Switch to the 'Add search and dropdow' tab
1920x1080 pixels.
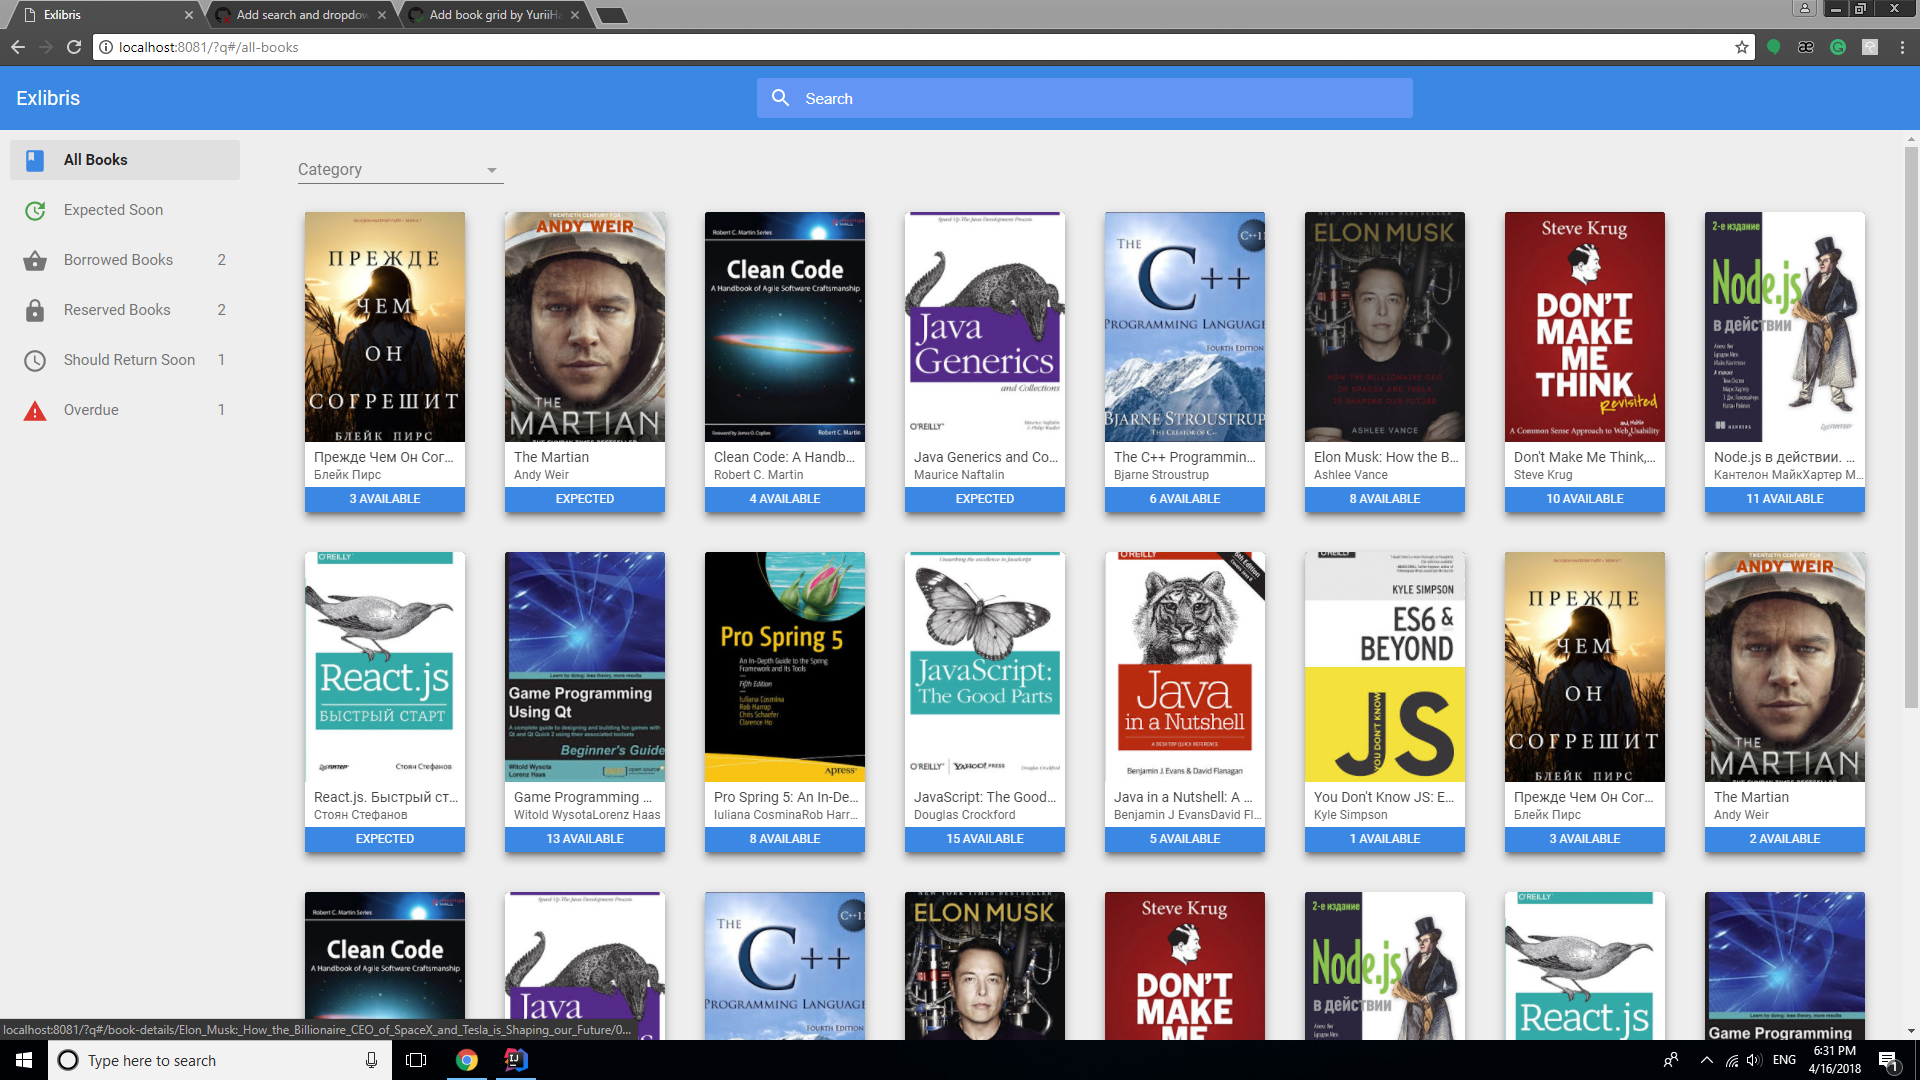(x=301, y=15)
